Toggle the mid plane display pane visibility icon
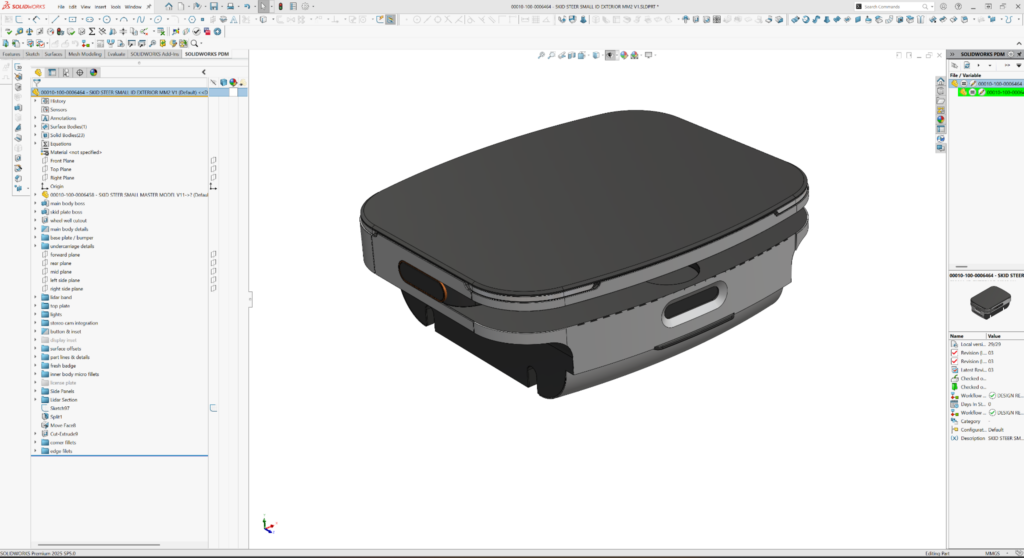The width and height of the screenshot is (1024, 558). click(x=213, y=271)
